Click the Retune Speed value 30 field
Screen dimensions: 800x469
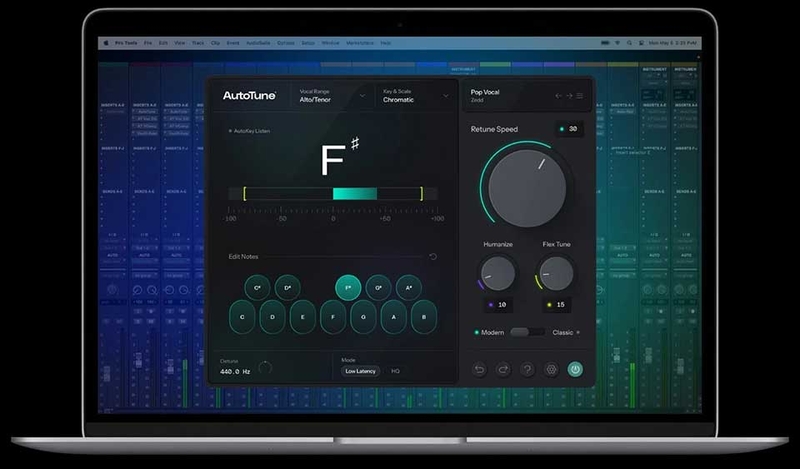569,129
